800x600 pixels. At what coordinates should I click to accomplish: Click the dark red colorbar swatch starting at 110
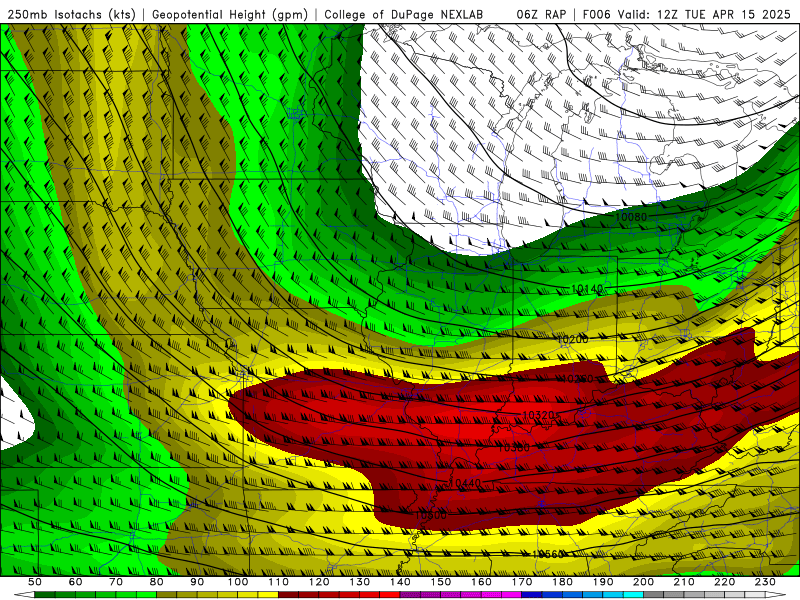tap(288, 595)
